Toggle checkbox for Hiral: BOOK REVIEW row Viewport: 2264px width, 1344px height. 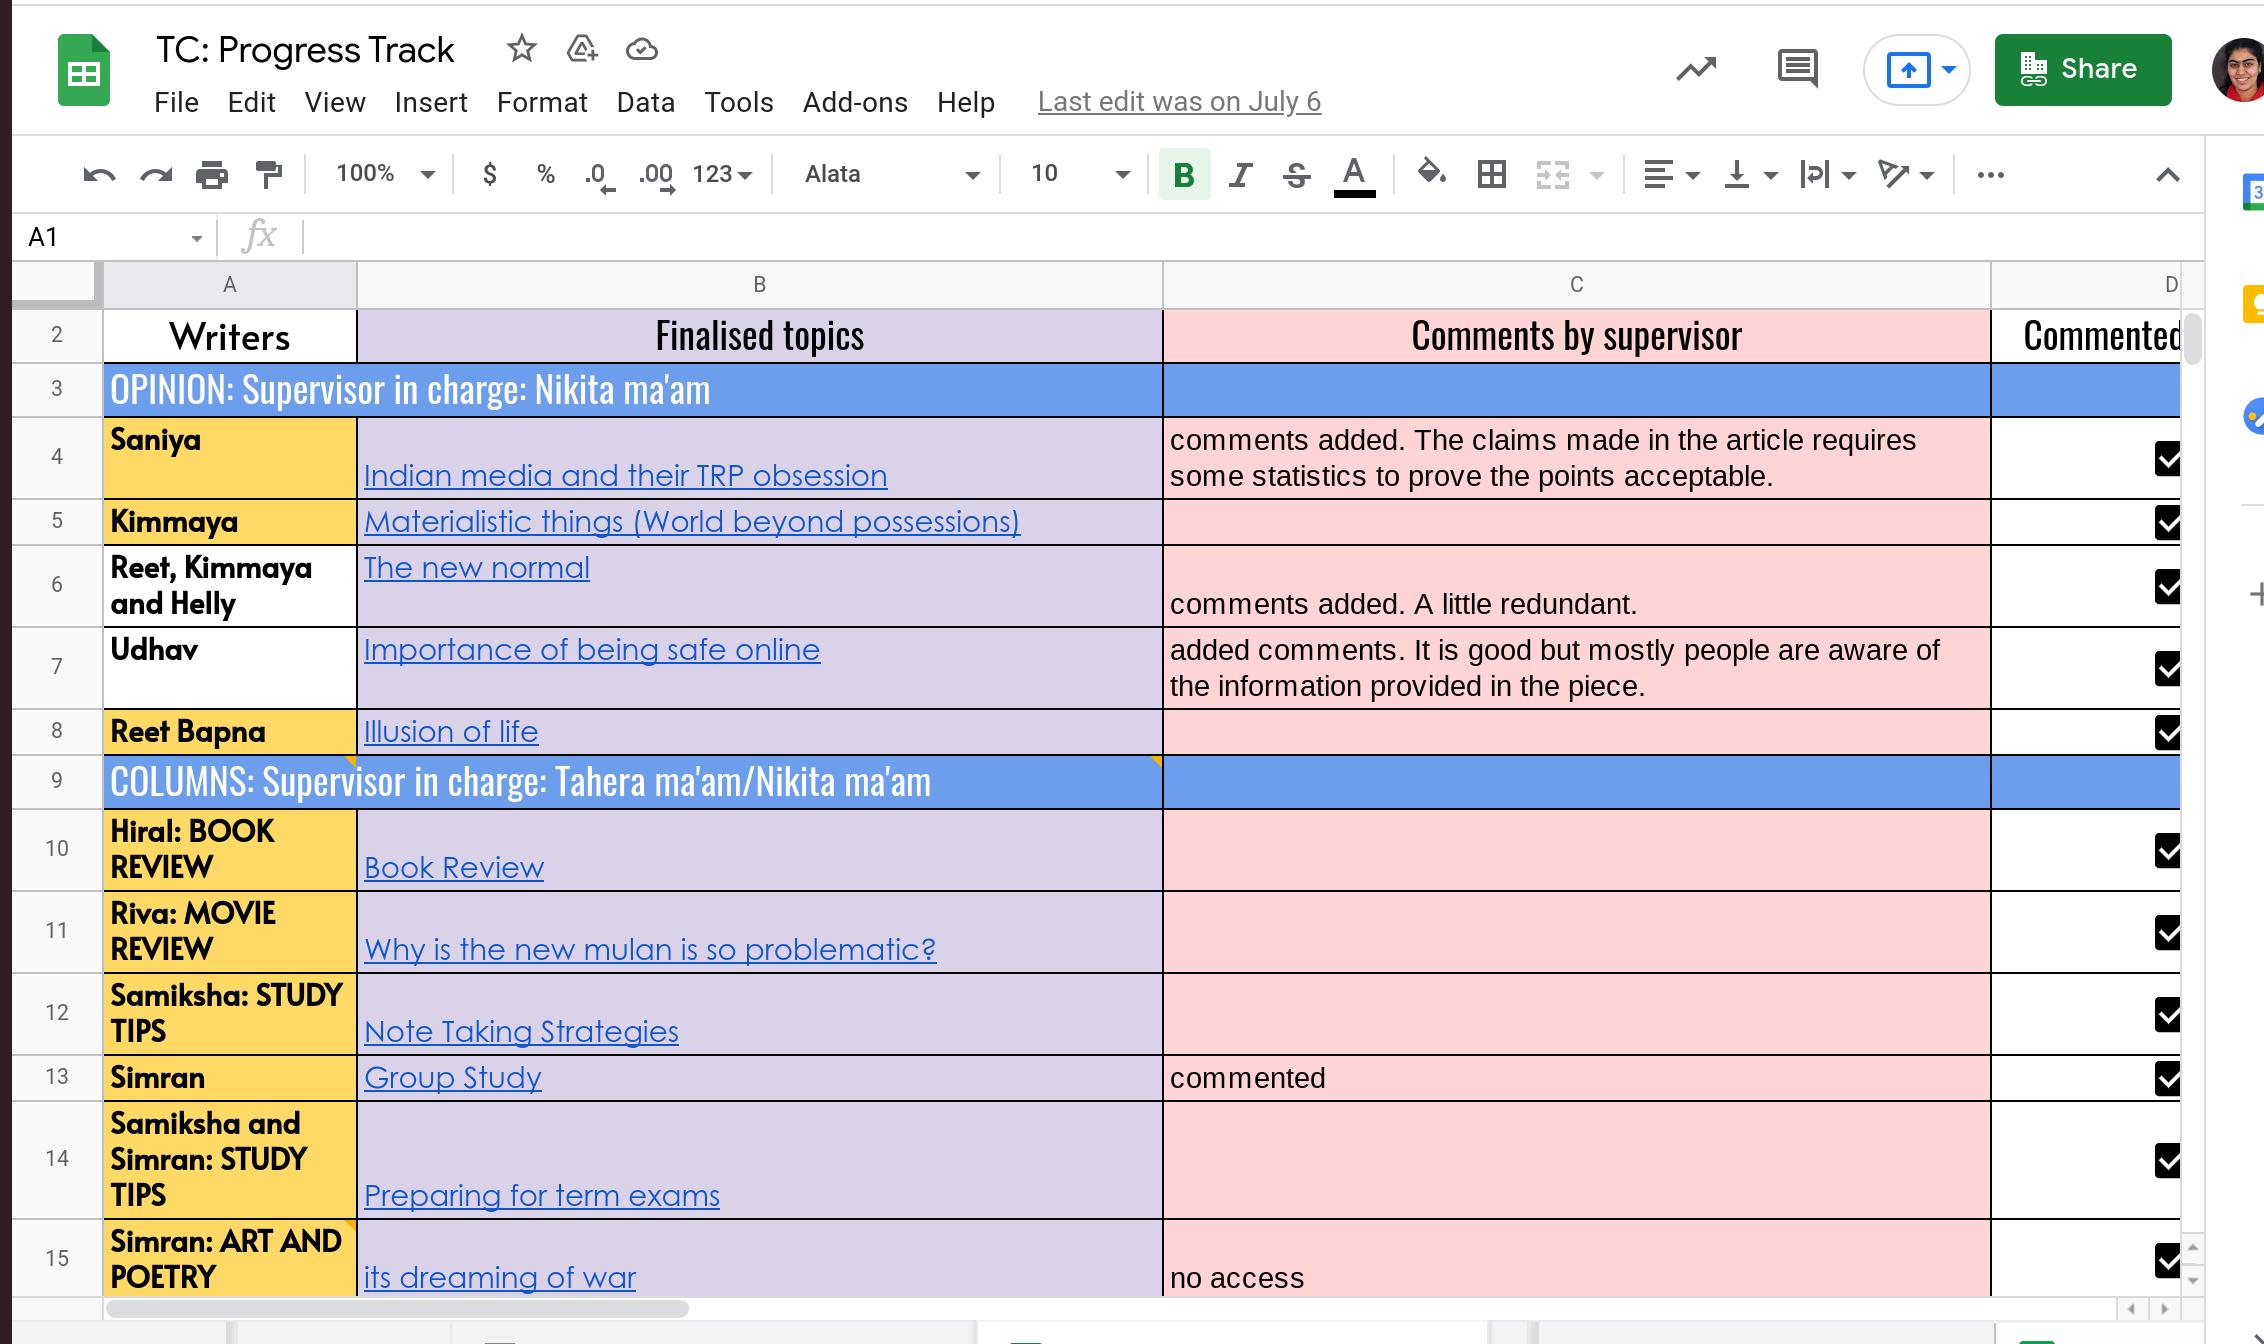[x=2167, y=851]
